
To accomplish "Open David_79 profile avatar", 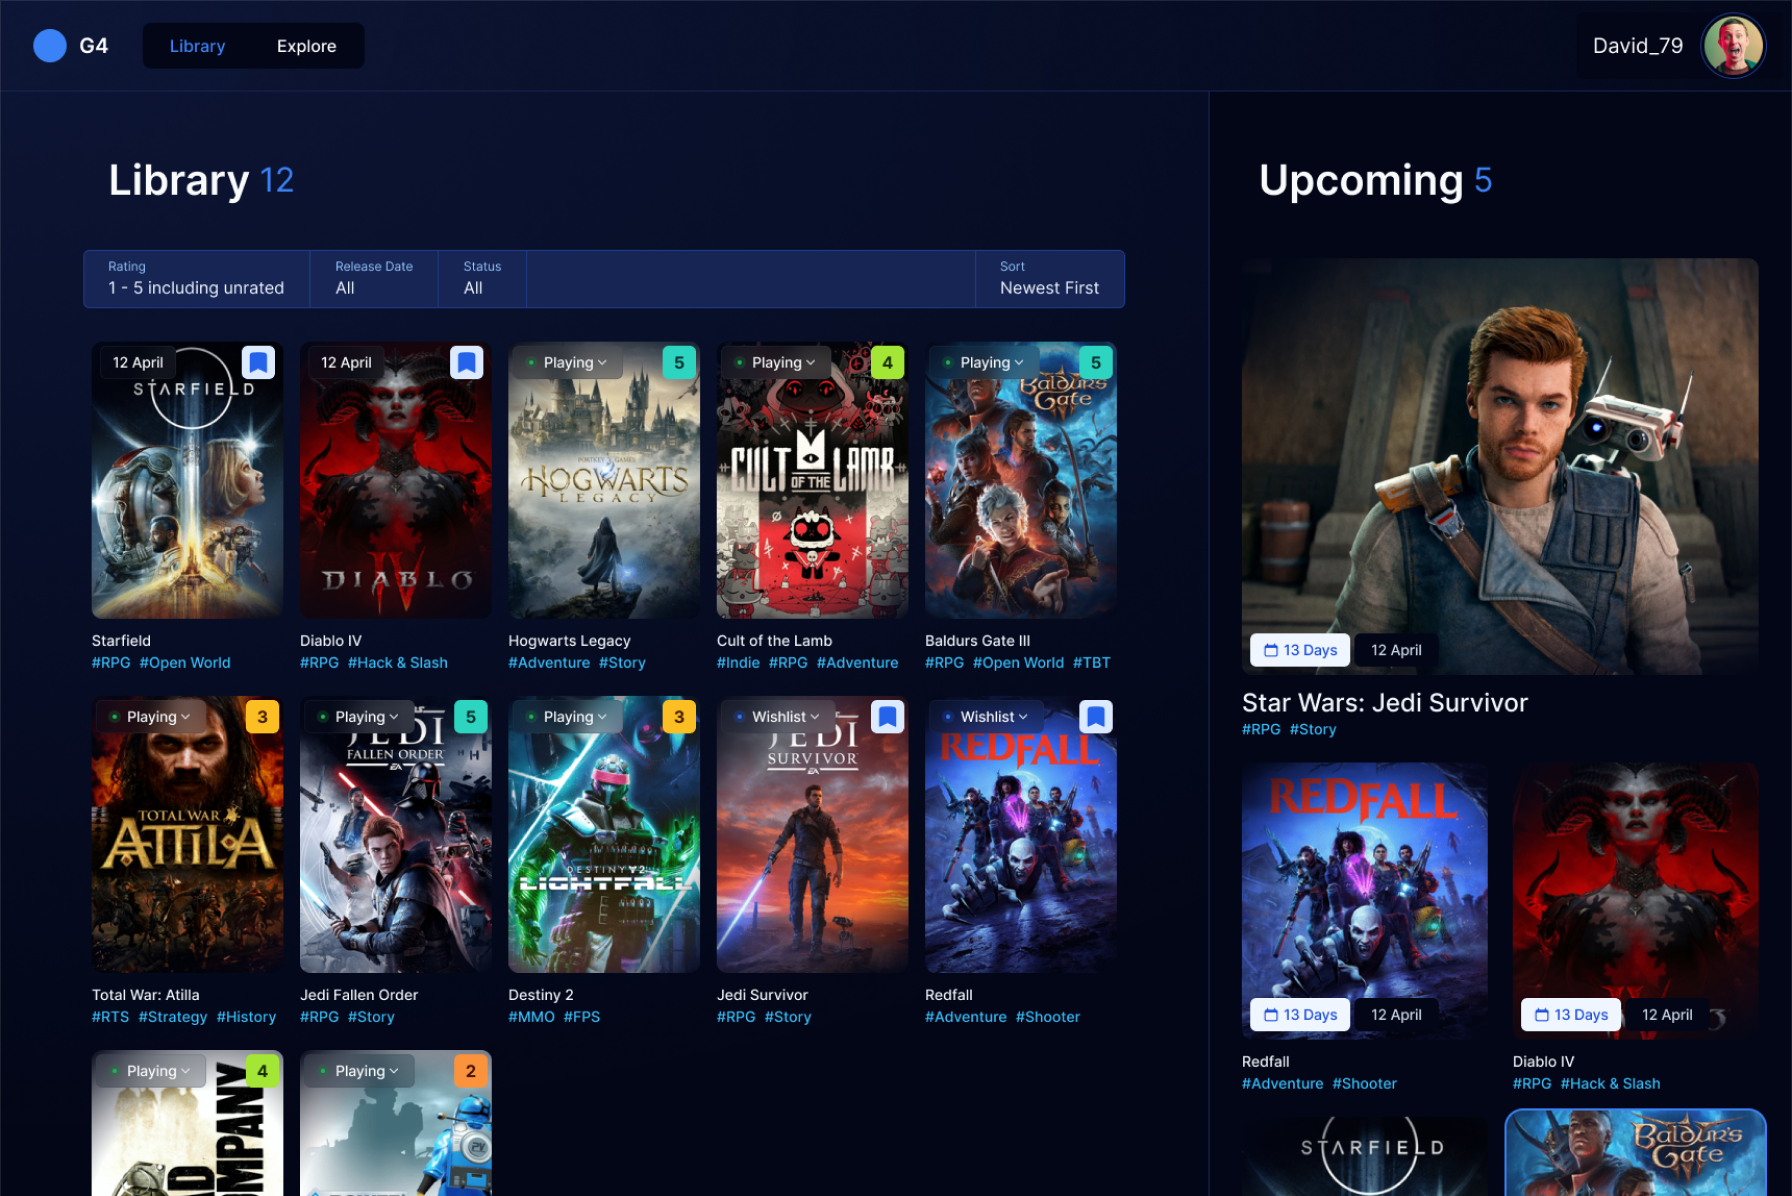I will click(1733, 46).
